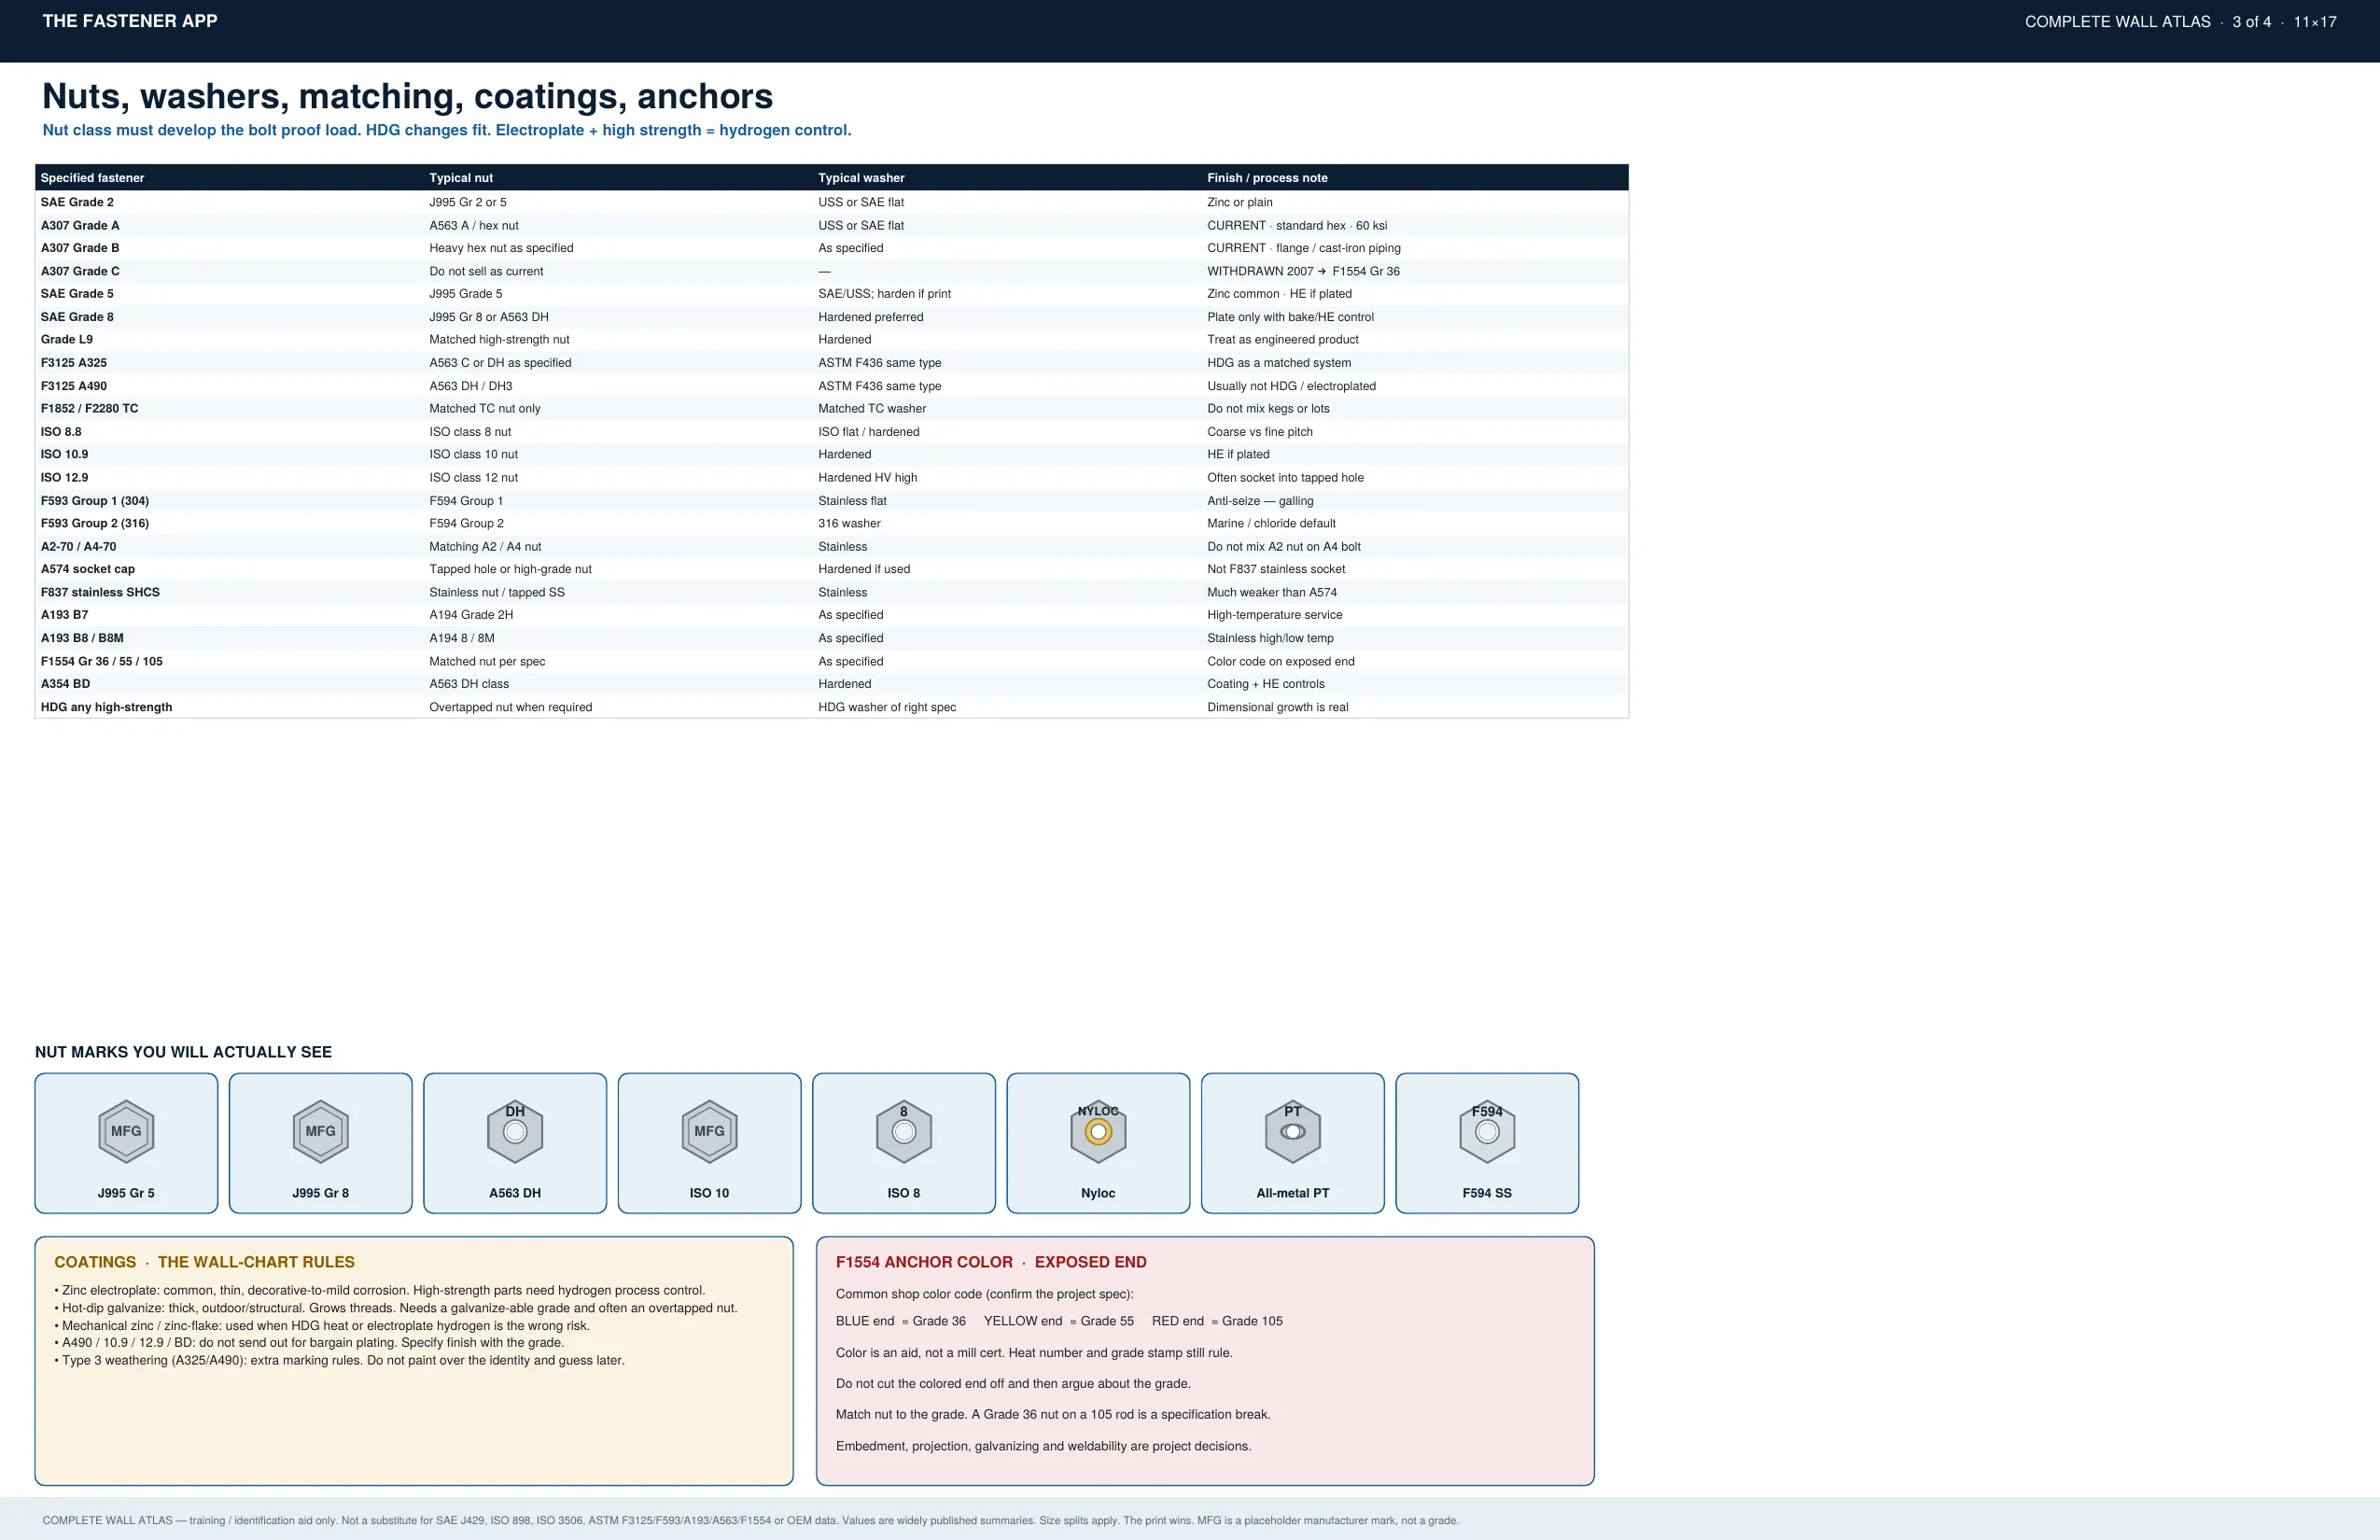Click the F594 SS nut icon

(1487, 1131)
